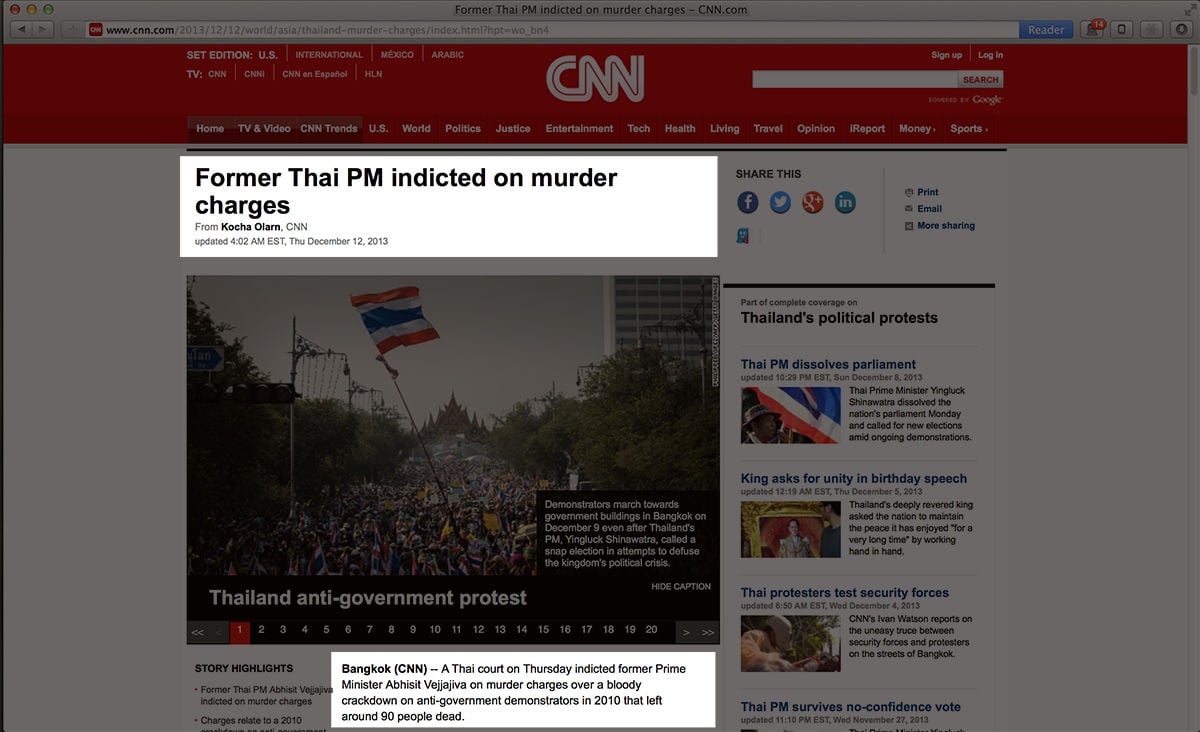Open the Justice section

tap(513, 129)
